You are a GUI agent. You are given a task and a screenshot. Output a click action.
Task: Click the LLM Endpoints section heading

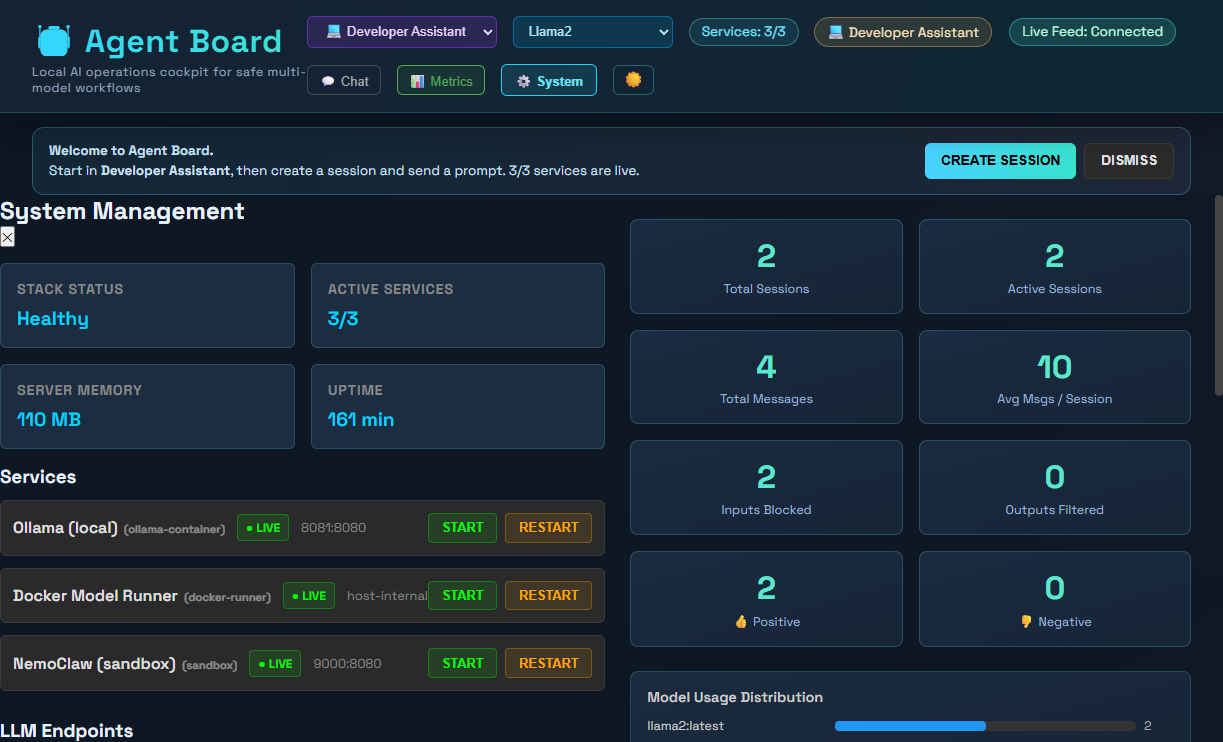point(66,731)
